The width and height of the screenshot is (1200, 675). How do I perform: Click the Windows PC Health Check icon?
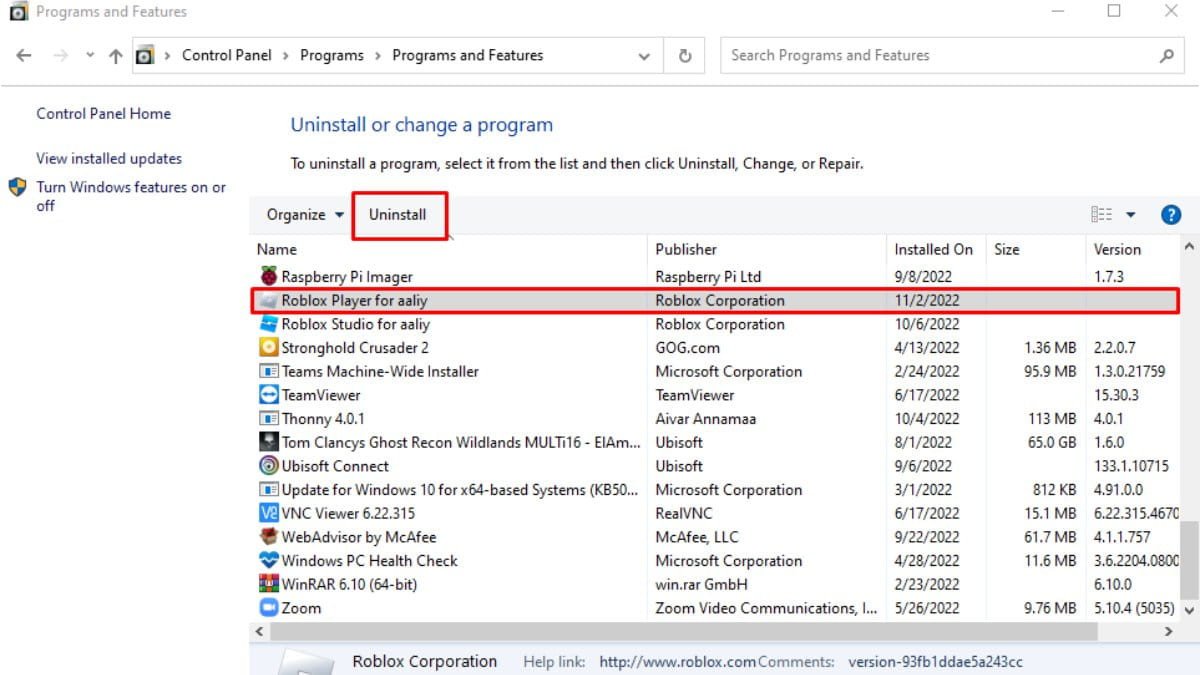pos(268,561)
